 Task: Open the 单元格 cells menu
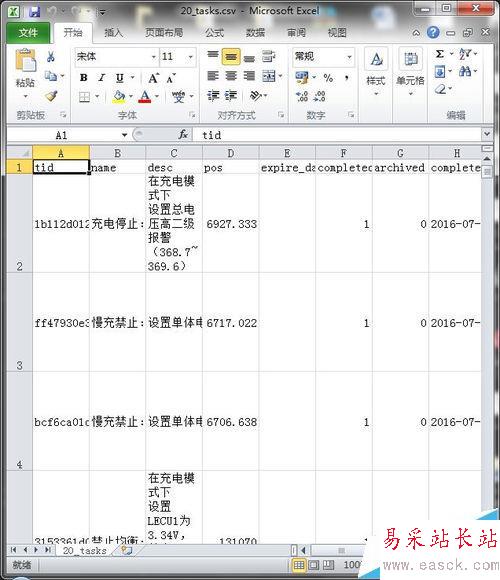point(410,72)
